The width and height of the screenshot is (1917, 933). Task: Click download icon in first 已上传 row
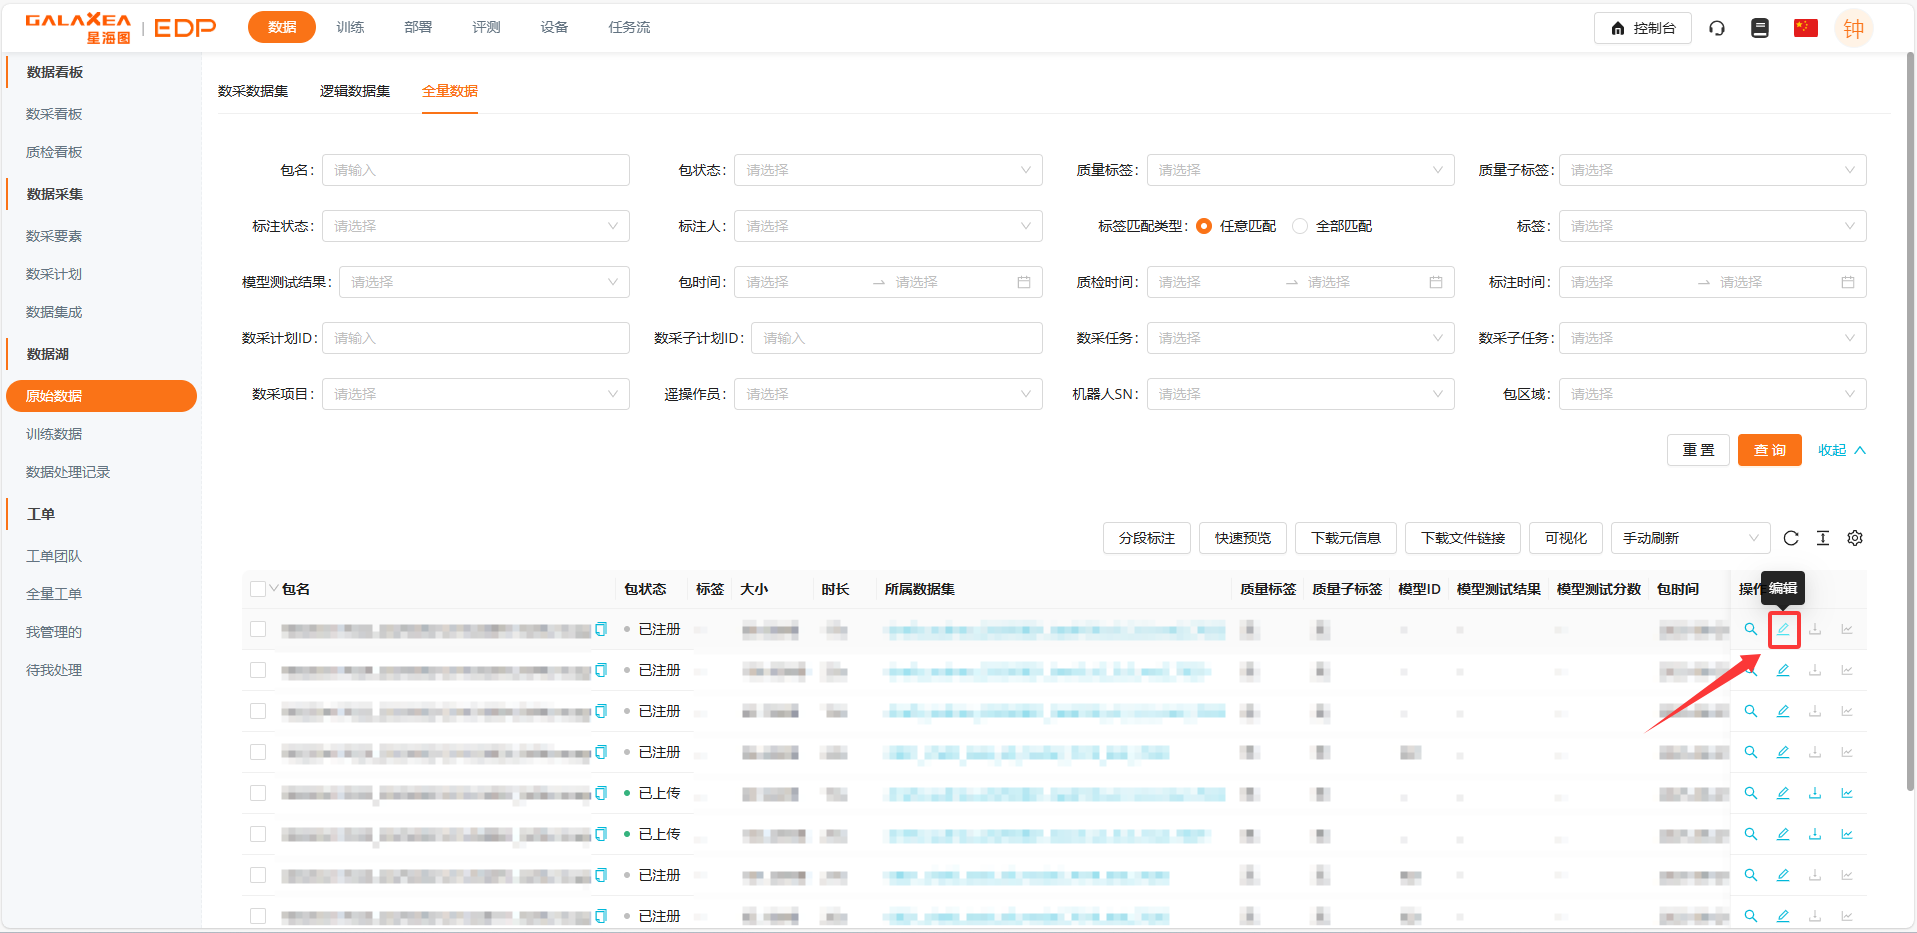click(x=1815, y=793)
